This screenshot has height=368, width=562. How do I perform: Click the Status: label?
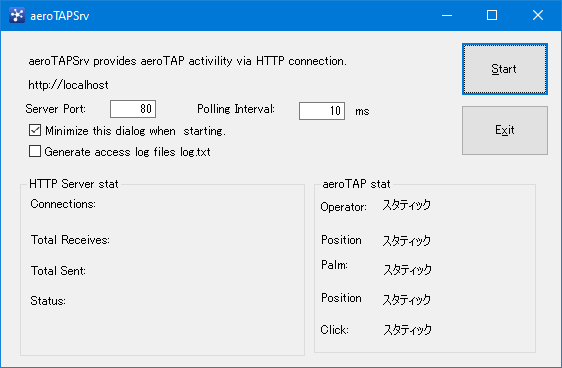coord(48,301)
